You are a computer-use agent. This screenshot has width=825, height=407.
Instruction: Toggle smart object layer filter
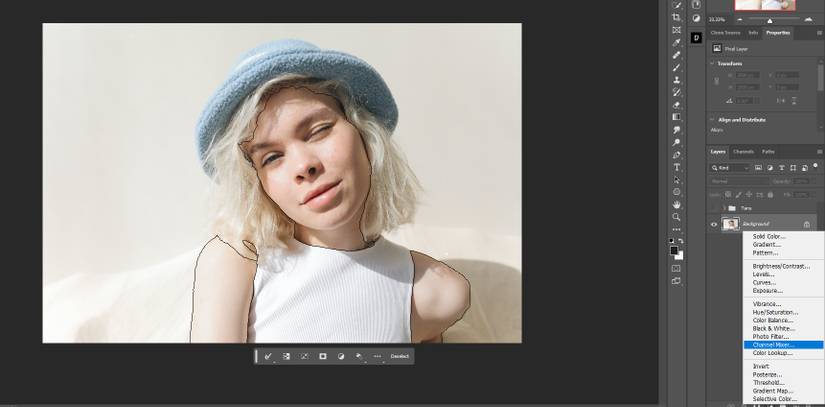tap(805, 168)
